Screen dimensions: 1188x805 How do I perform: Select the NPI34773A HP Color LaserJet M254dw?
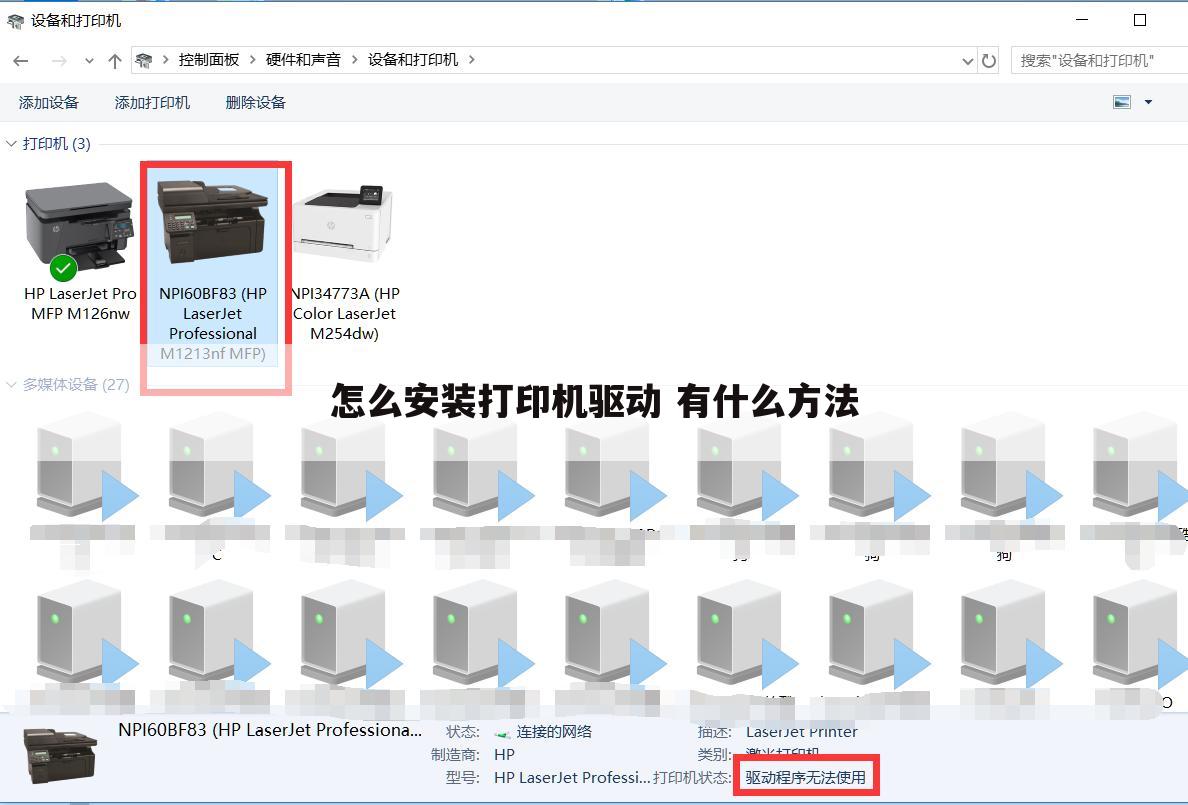click(x=345, y=262)
